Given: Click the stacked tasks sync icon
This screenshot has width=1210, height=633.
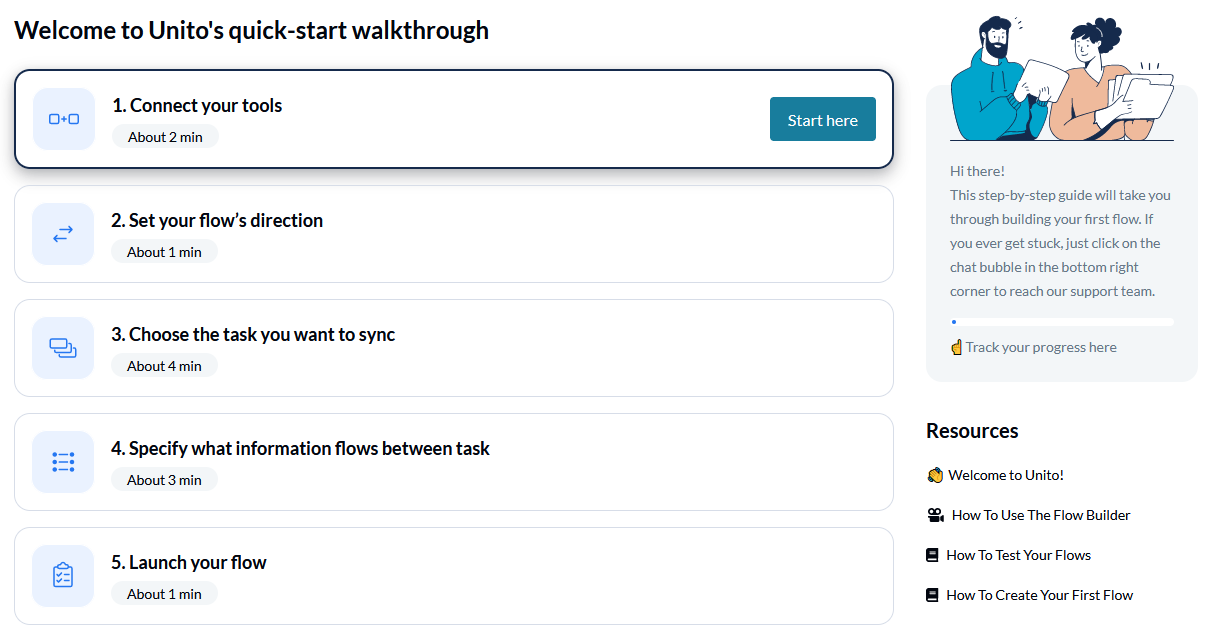Looking at the screenshot, I should pyautogui.click(x=63, y=348).
